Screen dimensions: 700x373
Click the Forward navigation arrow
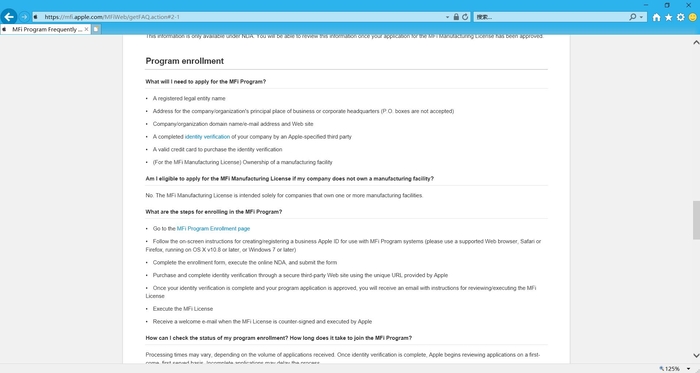(24, 17)
